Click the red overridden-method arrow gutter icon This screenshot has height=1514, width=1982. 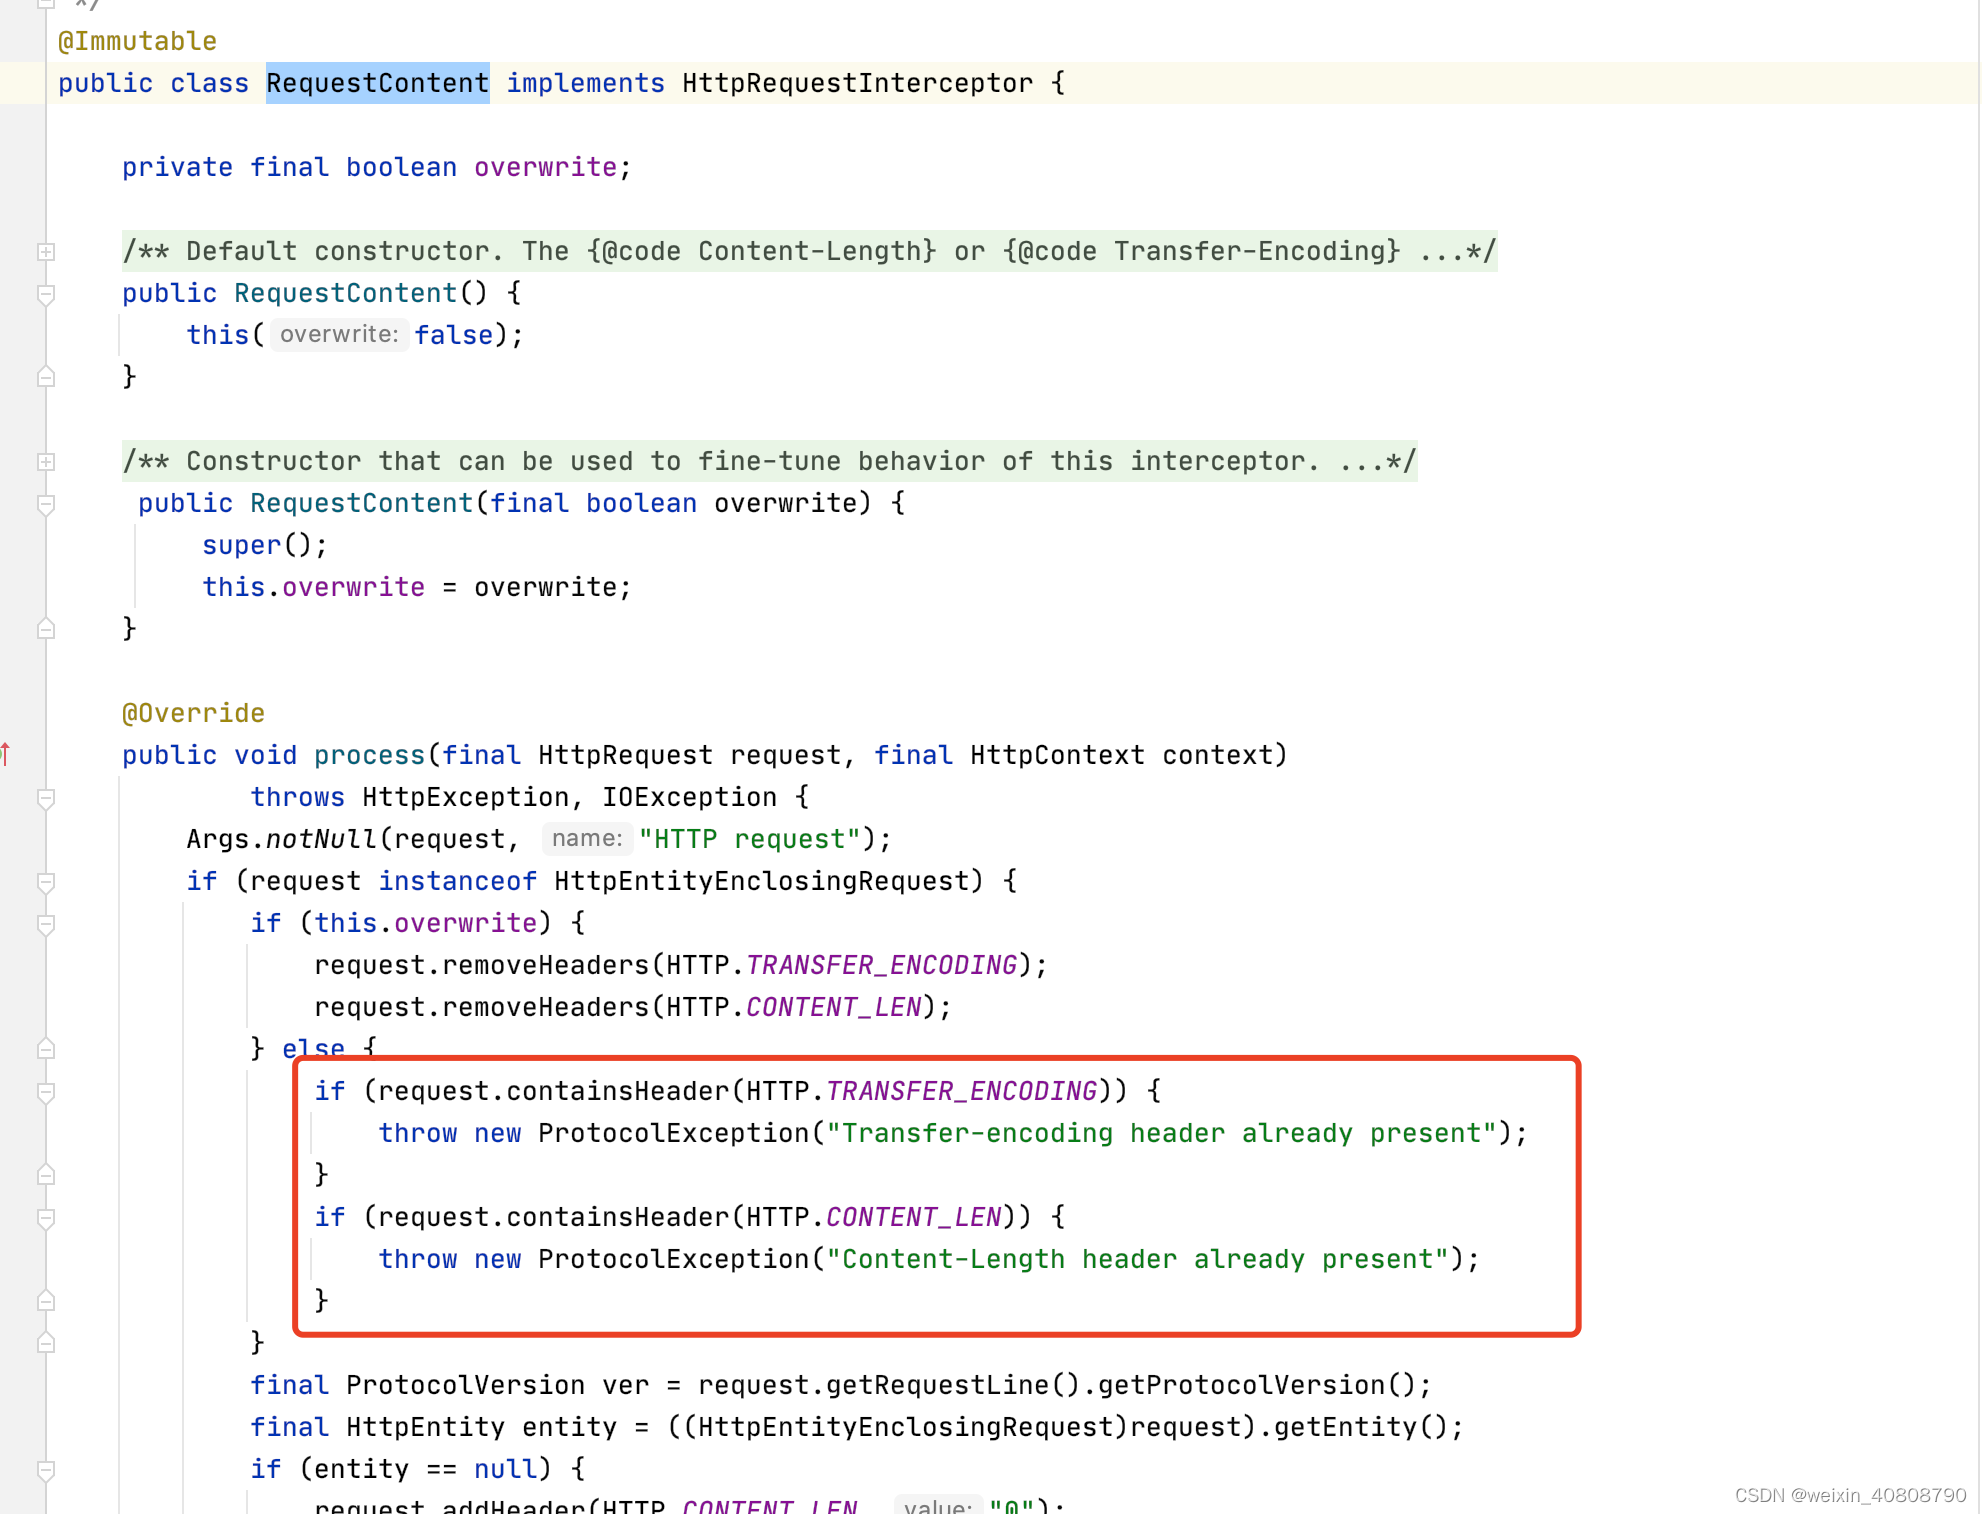(x=7, y=755)
